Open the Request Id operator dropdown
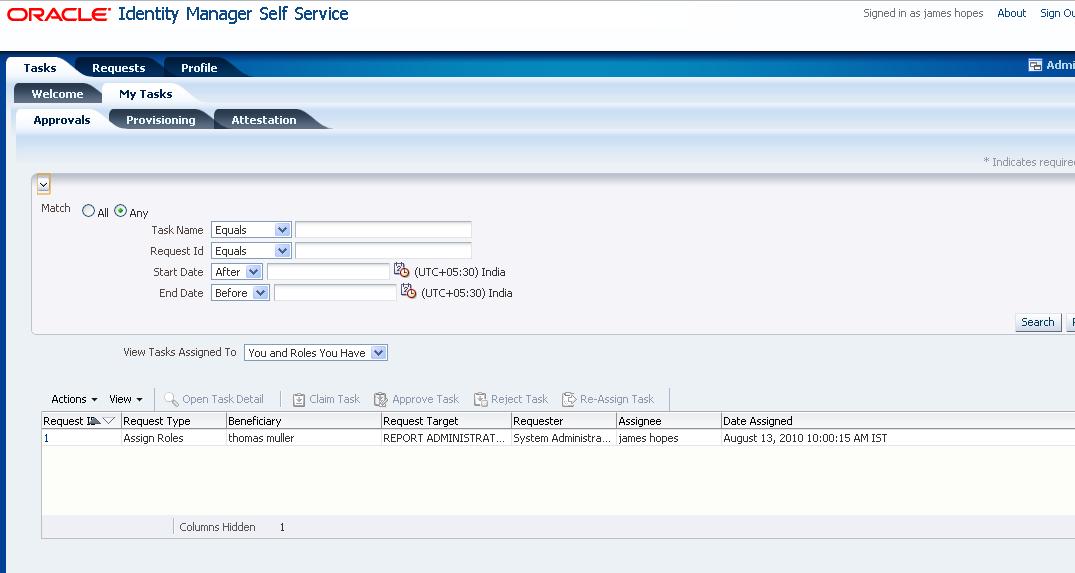 [251, 251]
